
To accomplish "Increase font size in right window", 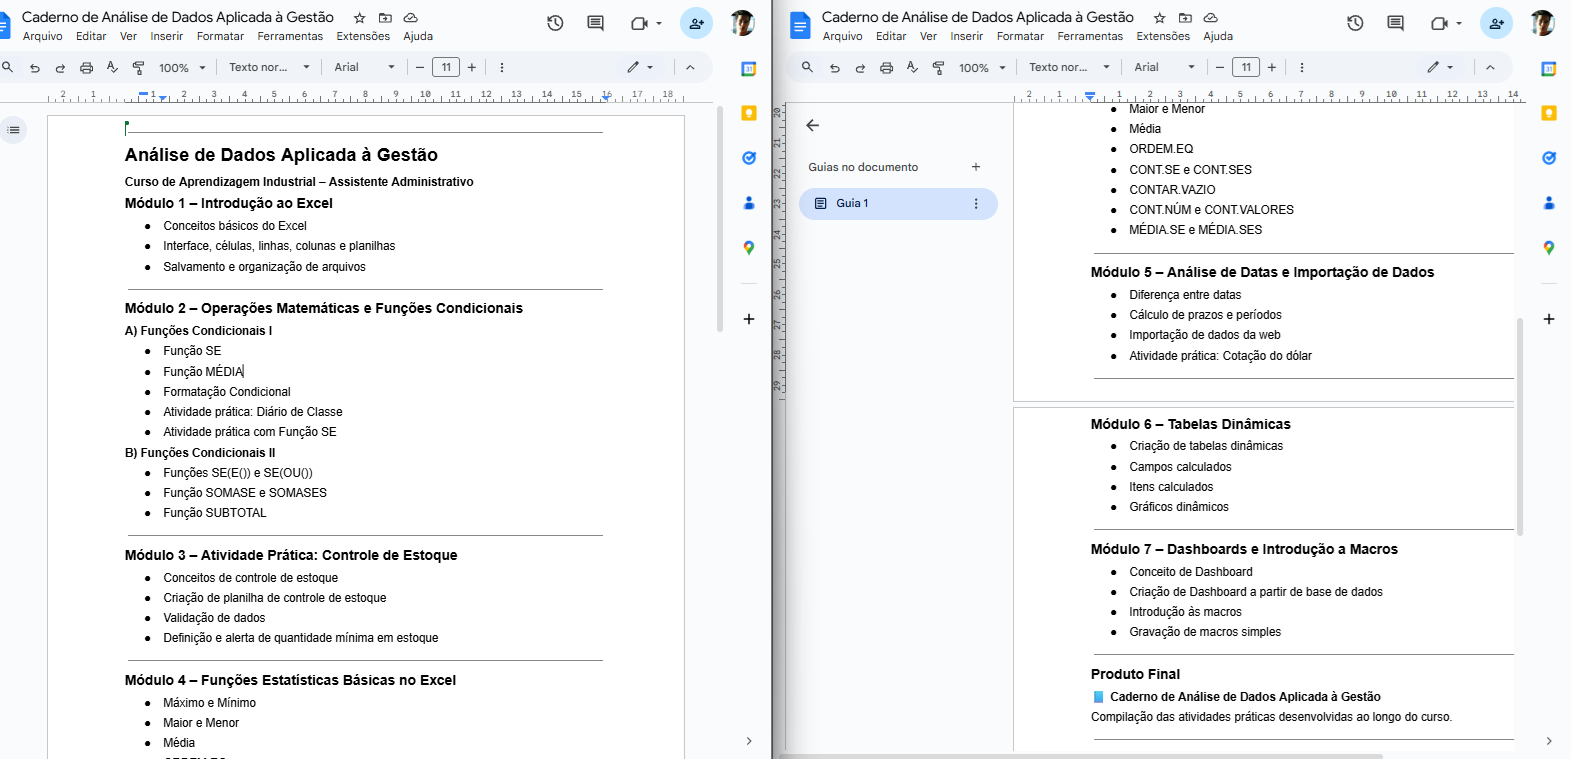I will click(x=1272, y=67).
